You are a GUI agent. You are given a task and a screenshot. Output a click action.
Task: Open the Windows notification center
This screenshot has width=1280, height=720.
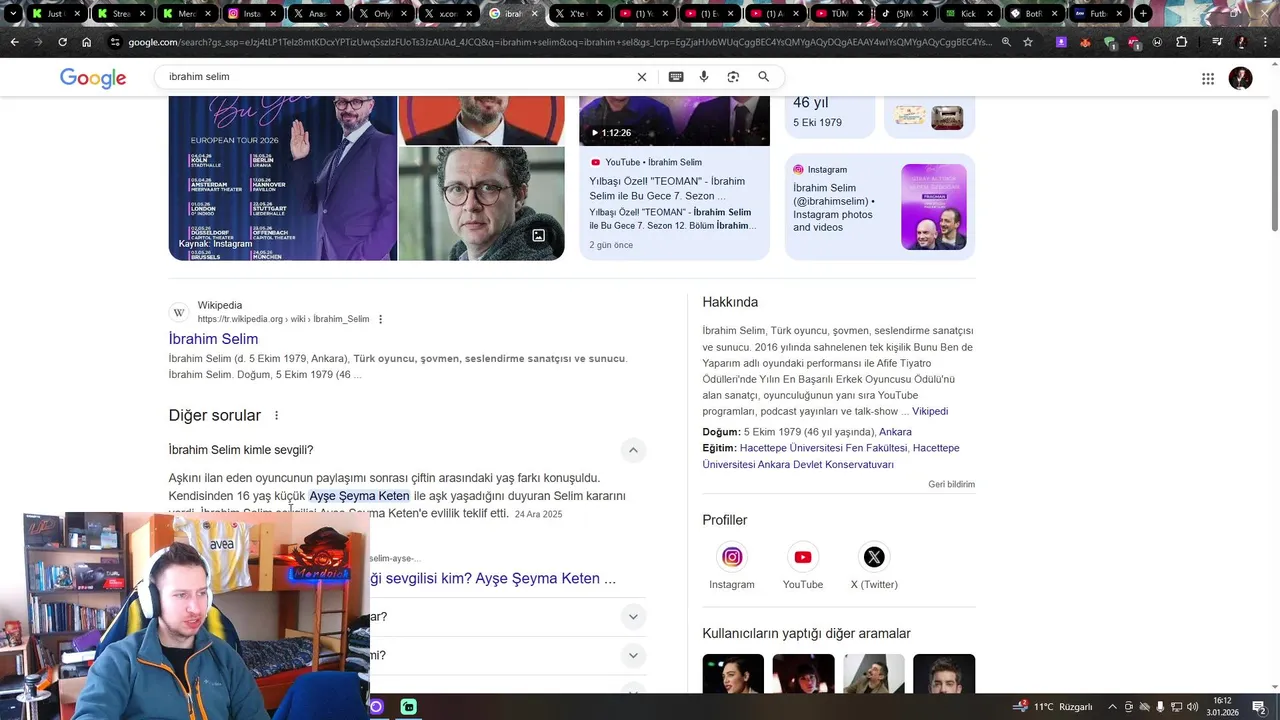point(1259,707)
